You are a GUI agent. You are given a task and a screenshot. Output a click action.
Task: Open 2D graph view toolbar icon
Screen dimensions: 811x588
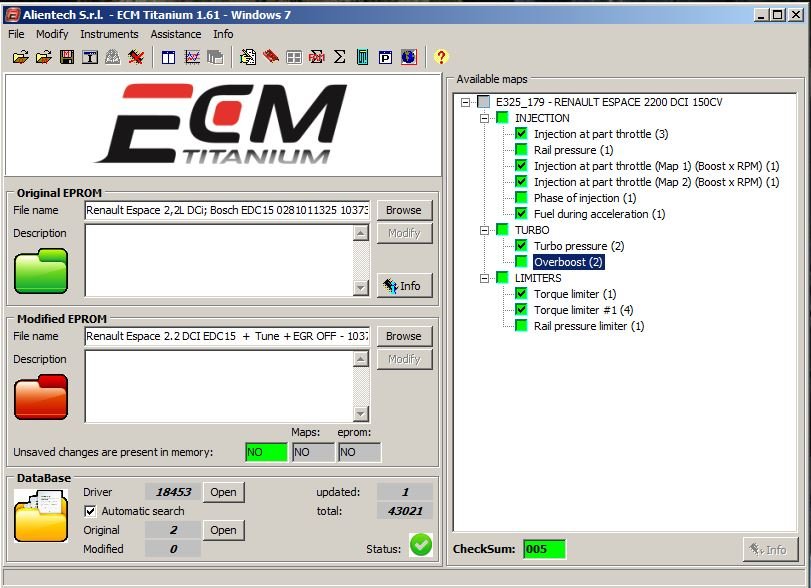click(x=192, y=57)
